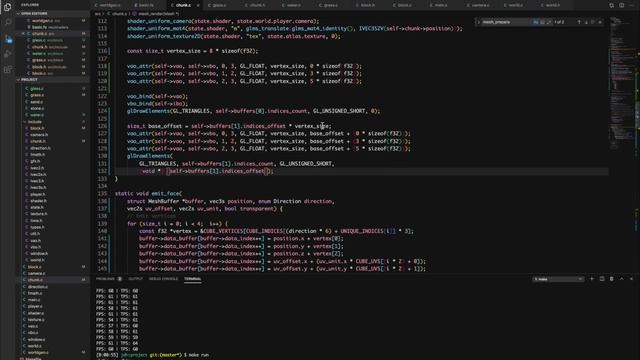Switch to the DEBUG CONSOLE panel tab

163,279
